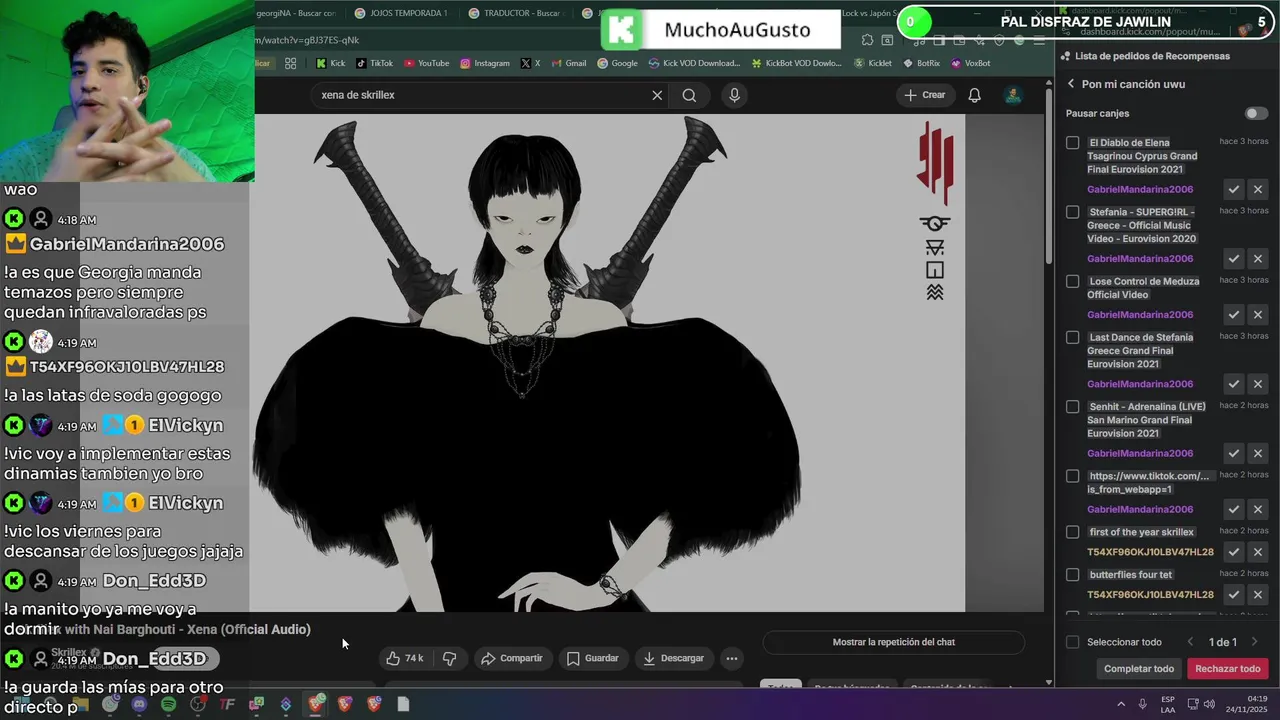Reject El Diablo de Elena request
The width and height of the screenshot is (1280, 720).
(1258, 190)
